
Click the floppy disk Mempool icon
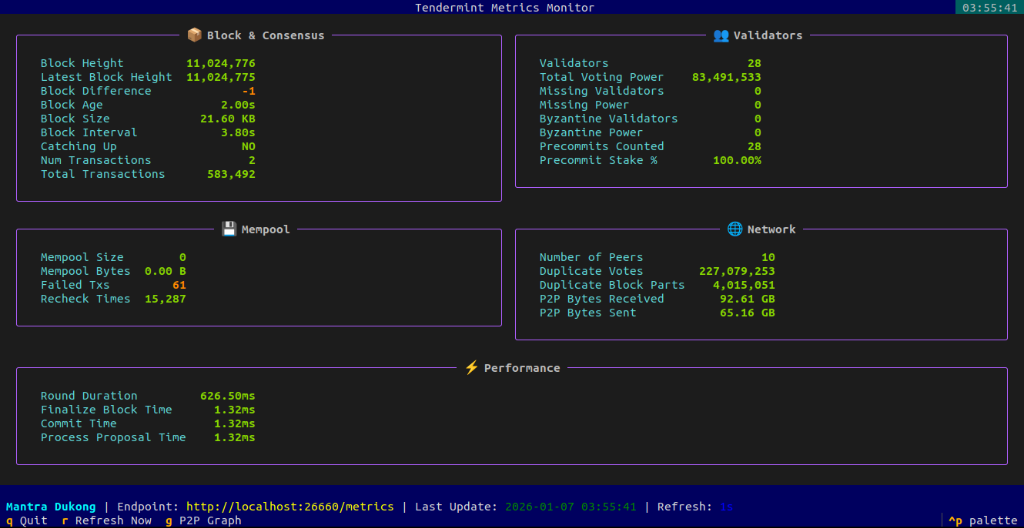tap(229, 229)
